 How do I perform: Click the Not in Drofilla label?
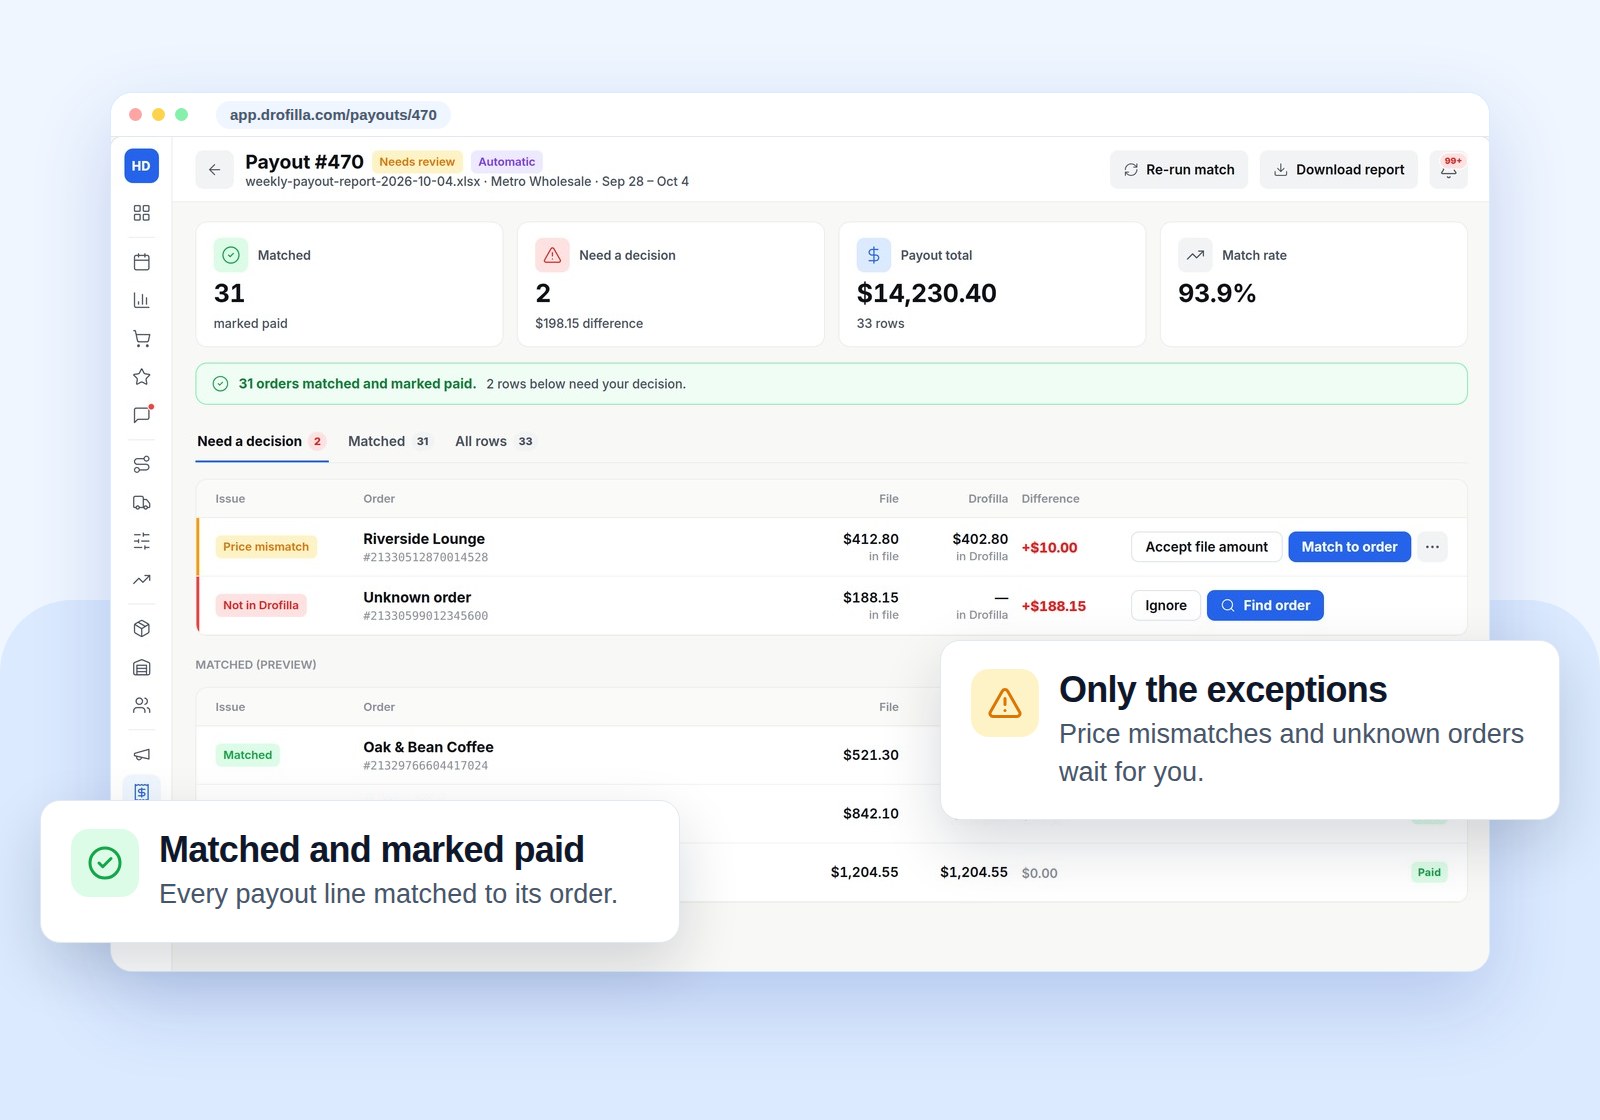(261, 605)
